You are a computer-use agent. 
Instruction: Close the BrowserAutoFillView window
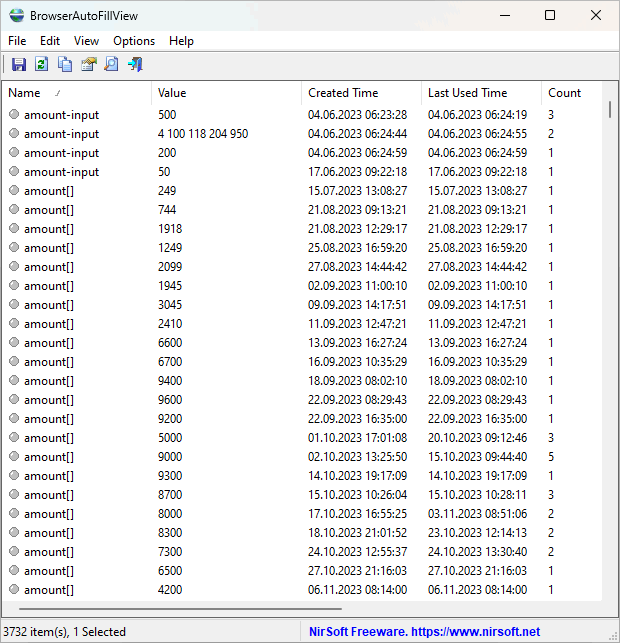[596, 16]
